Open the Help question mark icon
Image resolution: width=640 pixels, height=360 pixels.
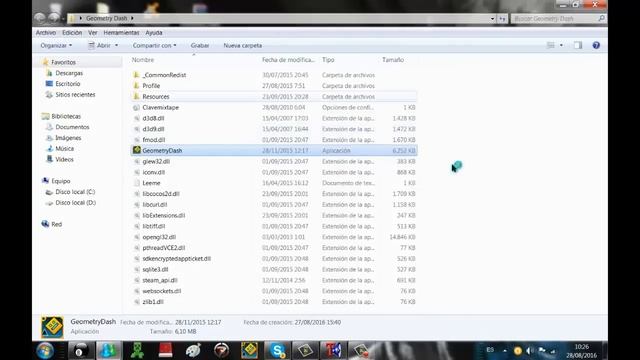click(x=596, y=45)
